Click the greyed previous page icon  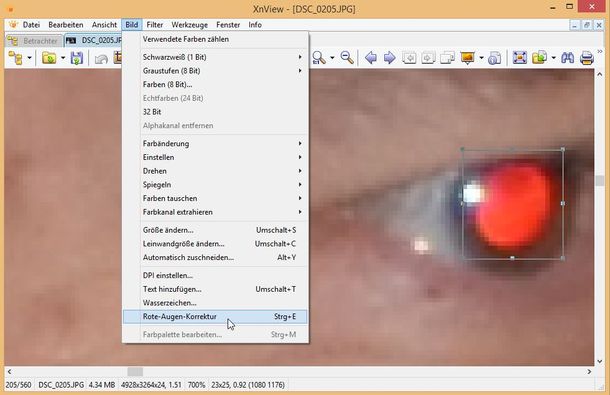point(409,58)
